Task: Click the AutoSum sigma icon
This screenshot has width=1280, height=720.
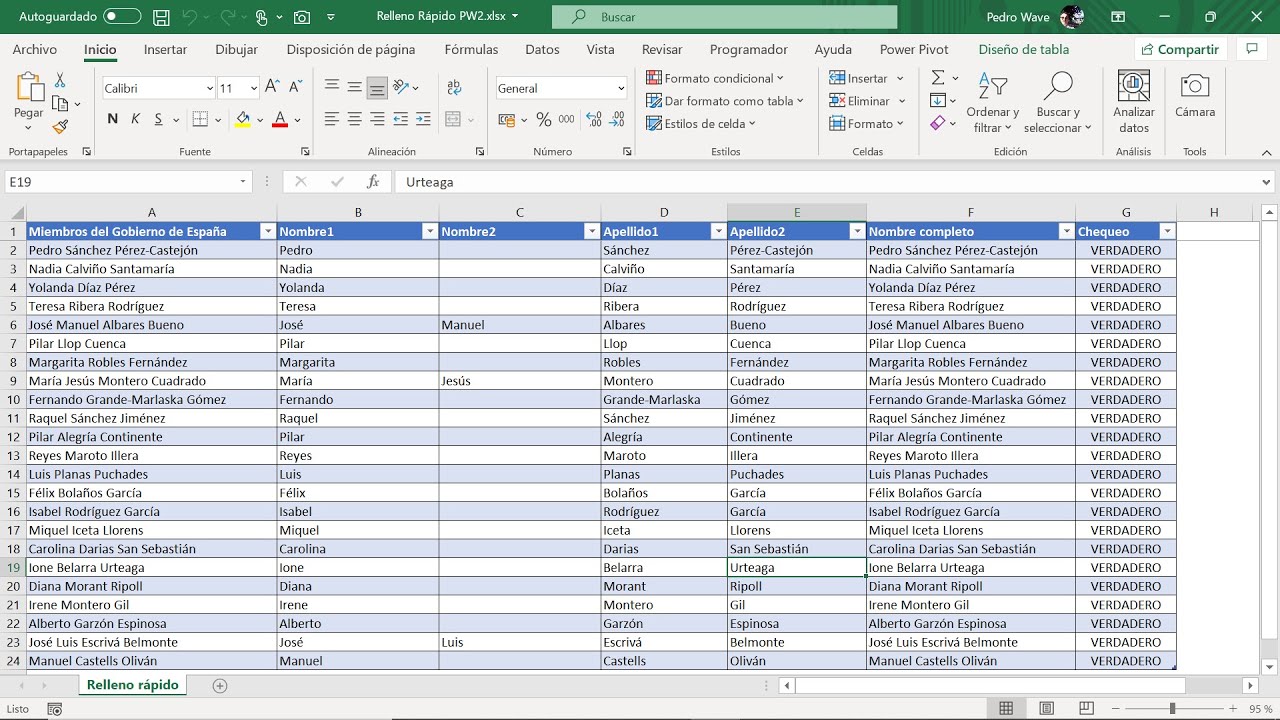Action: coord(938,77)
